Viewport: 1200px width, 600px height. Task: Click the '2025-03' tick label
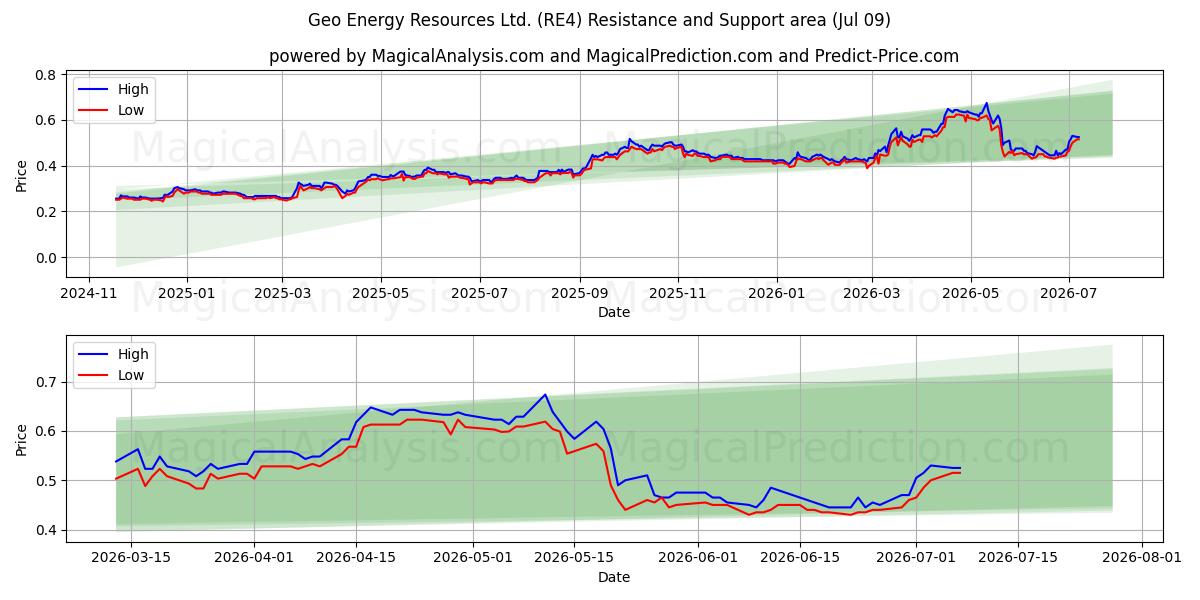(282, 293)
